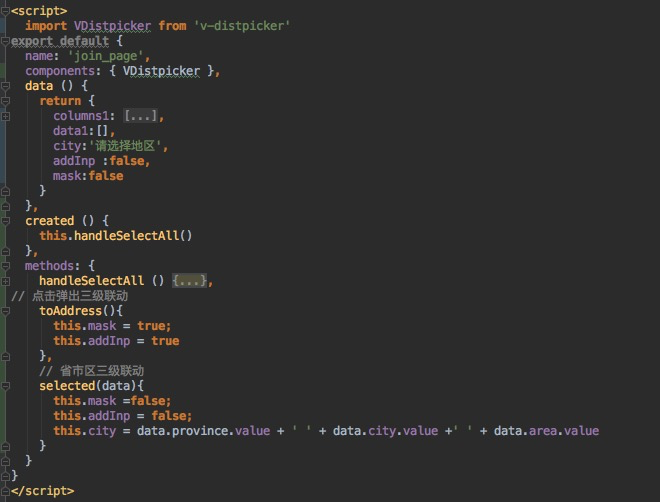The height and width of the screenshot is (502, 660).
Task: Collapse the selected(data) method fold marker
Action: pyautogui.click(x=5, y=386)
